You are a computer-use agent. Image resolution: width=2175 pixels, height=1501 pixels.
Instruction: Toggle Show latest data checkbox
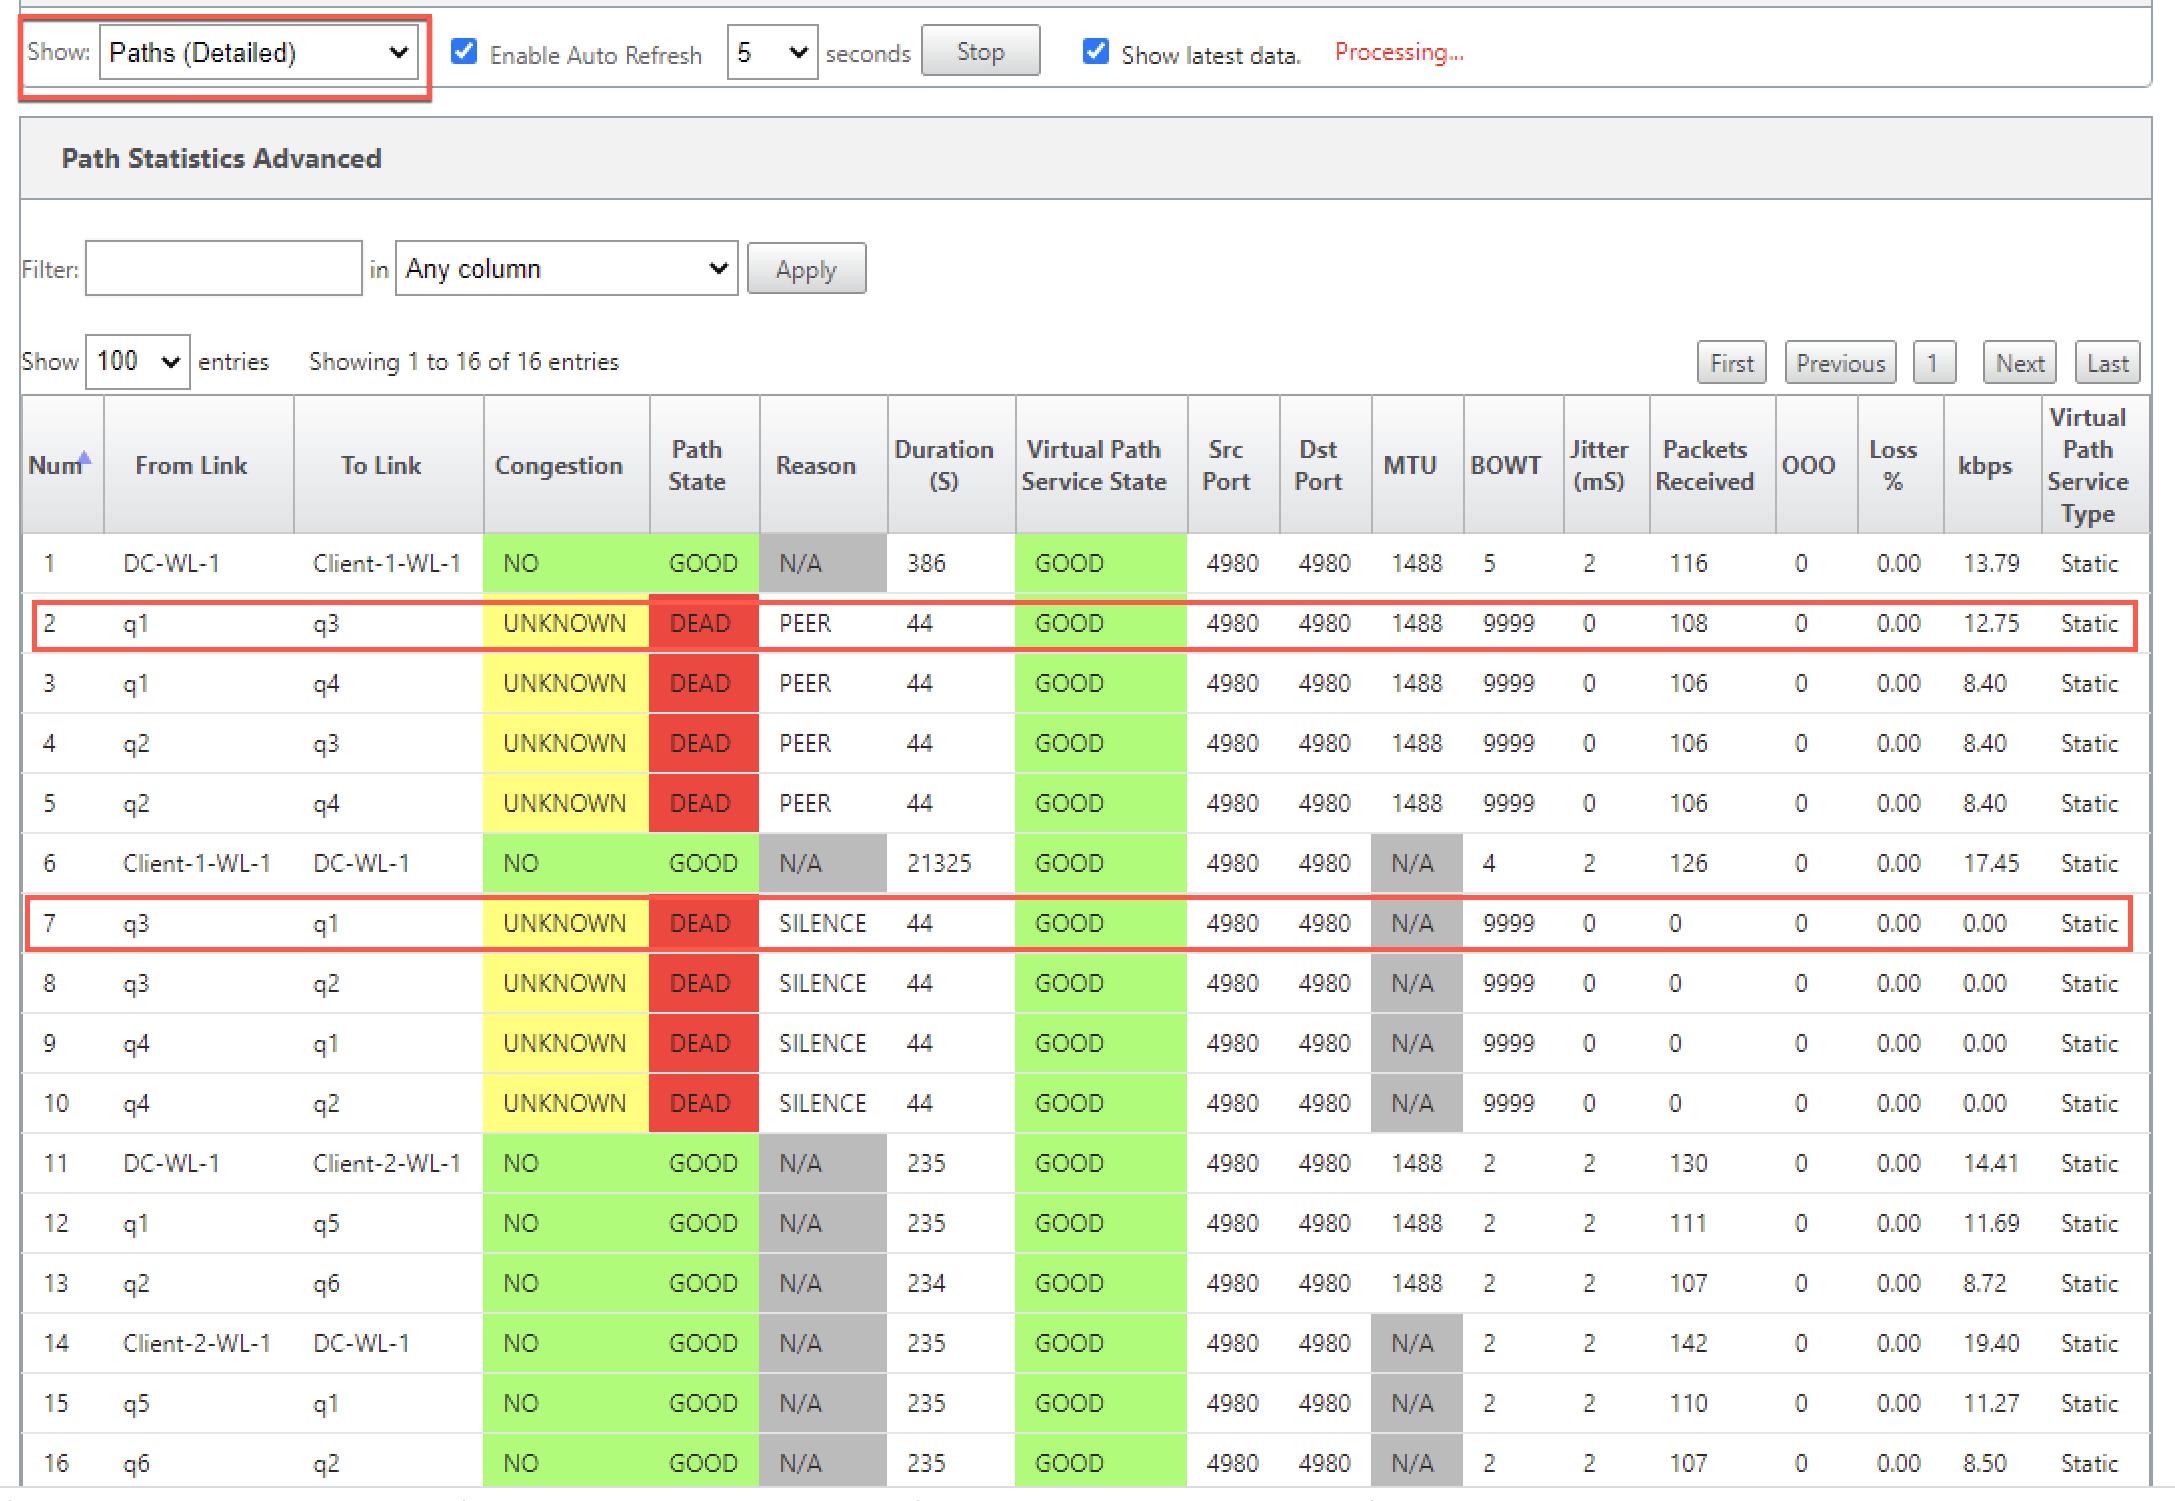pyautogui.click(x=1096, y=51)
